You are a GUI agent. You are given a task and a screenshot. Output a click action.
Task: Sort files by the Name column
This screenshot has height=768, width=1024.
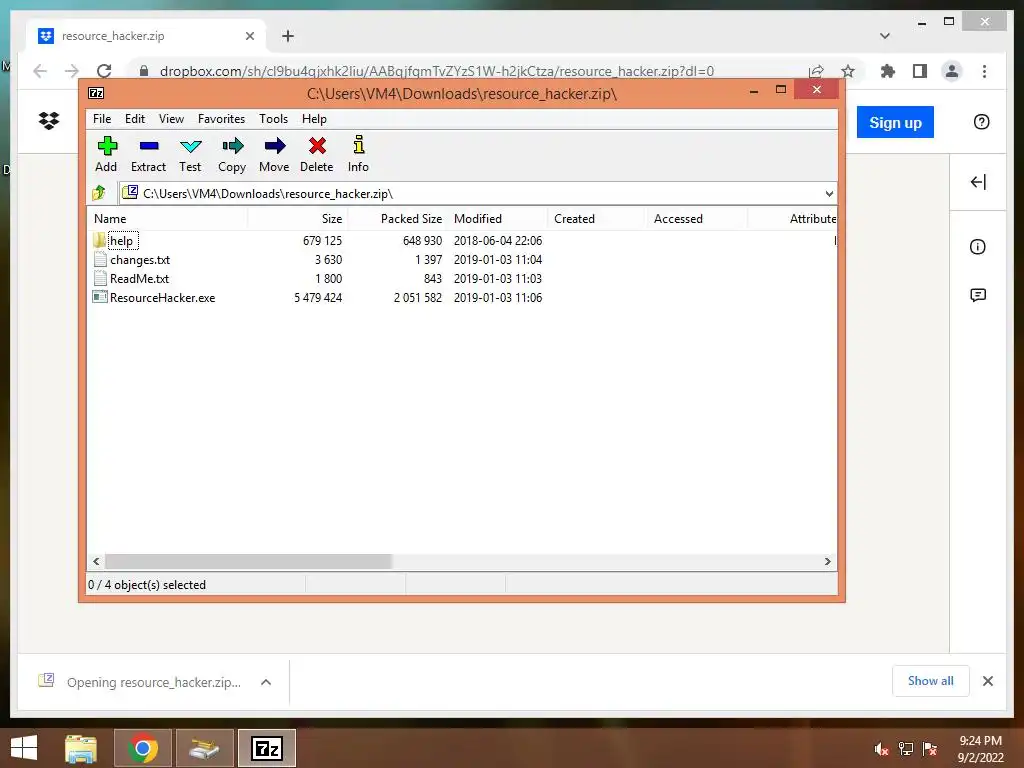pyautogui.click(x=167, y=219)
